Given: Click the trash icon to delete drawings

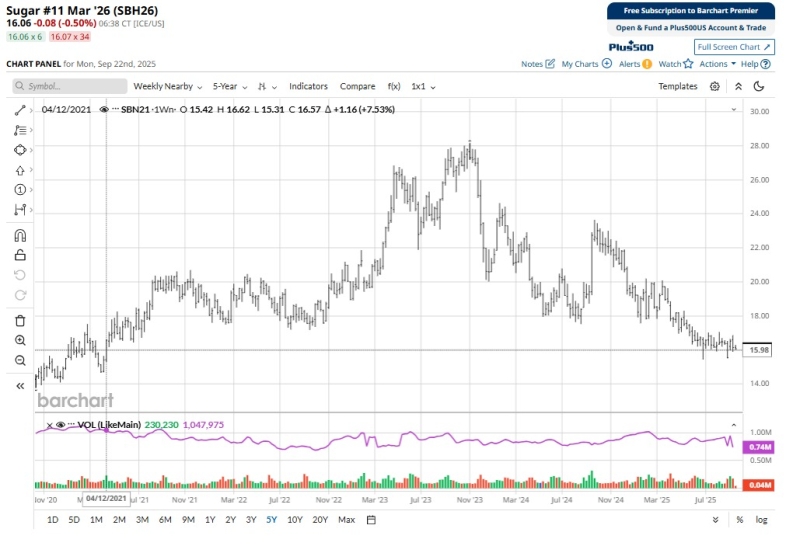Looking at the screenshot, I should (19, 321).
